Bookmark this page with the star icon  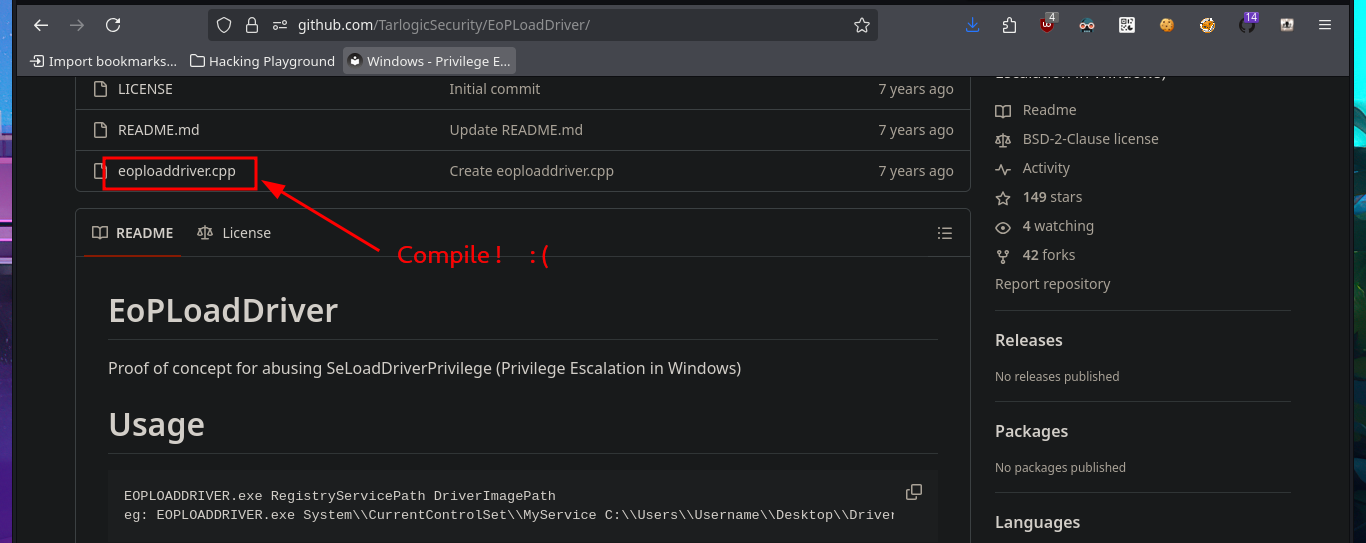tap(861, 25)
